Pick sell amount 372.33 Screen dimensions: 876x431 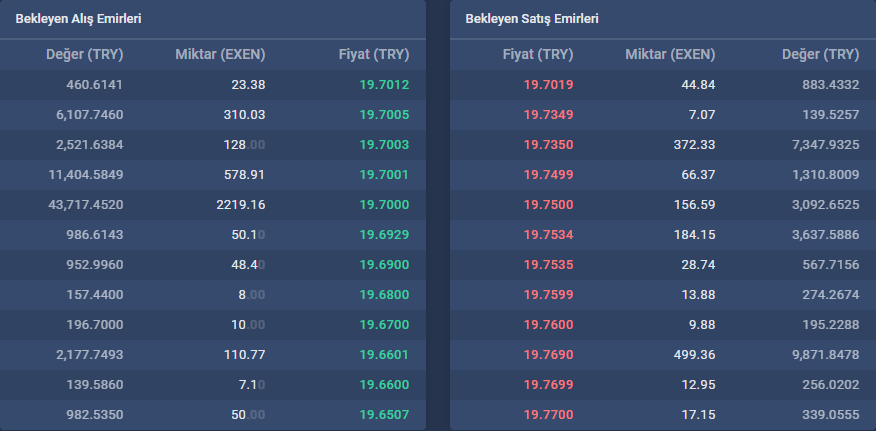(693, 145)
